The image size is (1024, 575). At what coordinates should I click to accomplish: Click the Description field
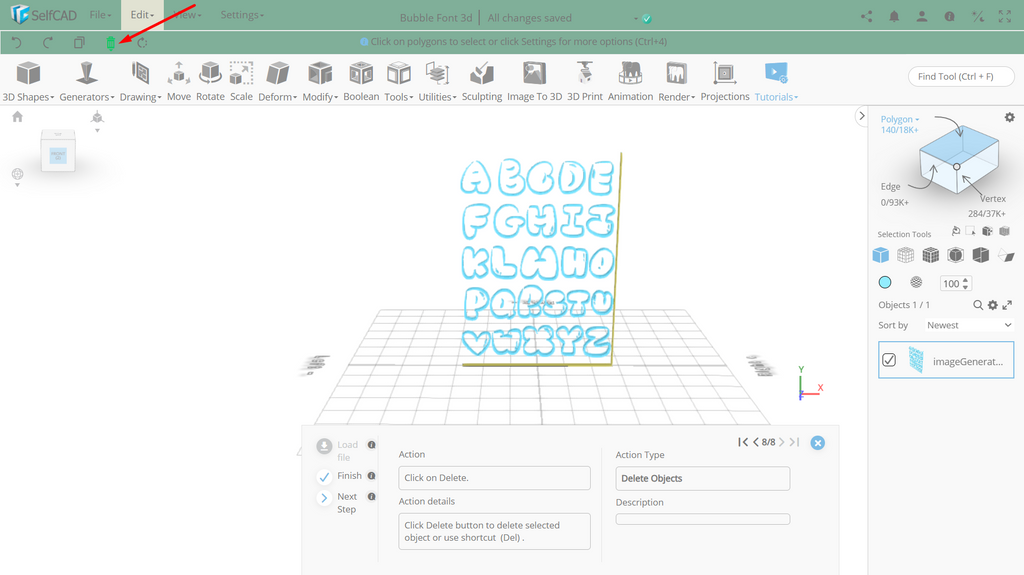[703, 519]
